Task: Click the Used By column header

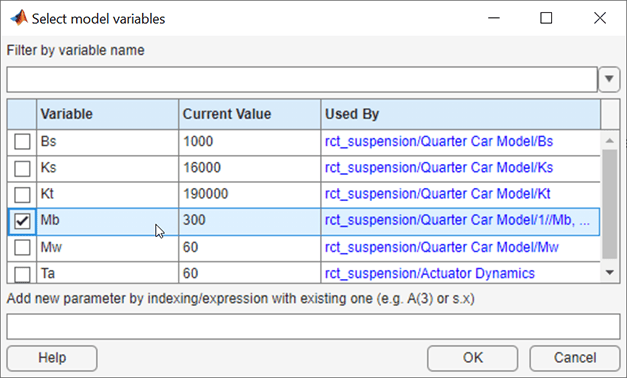Action: 460,114
